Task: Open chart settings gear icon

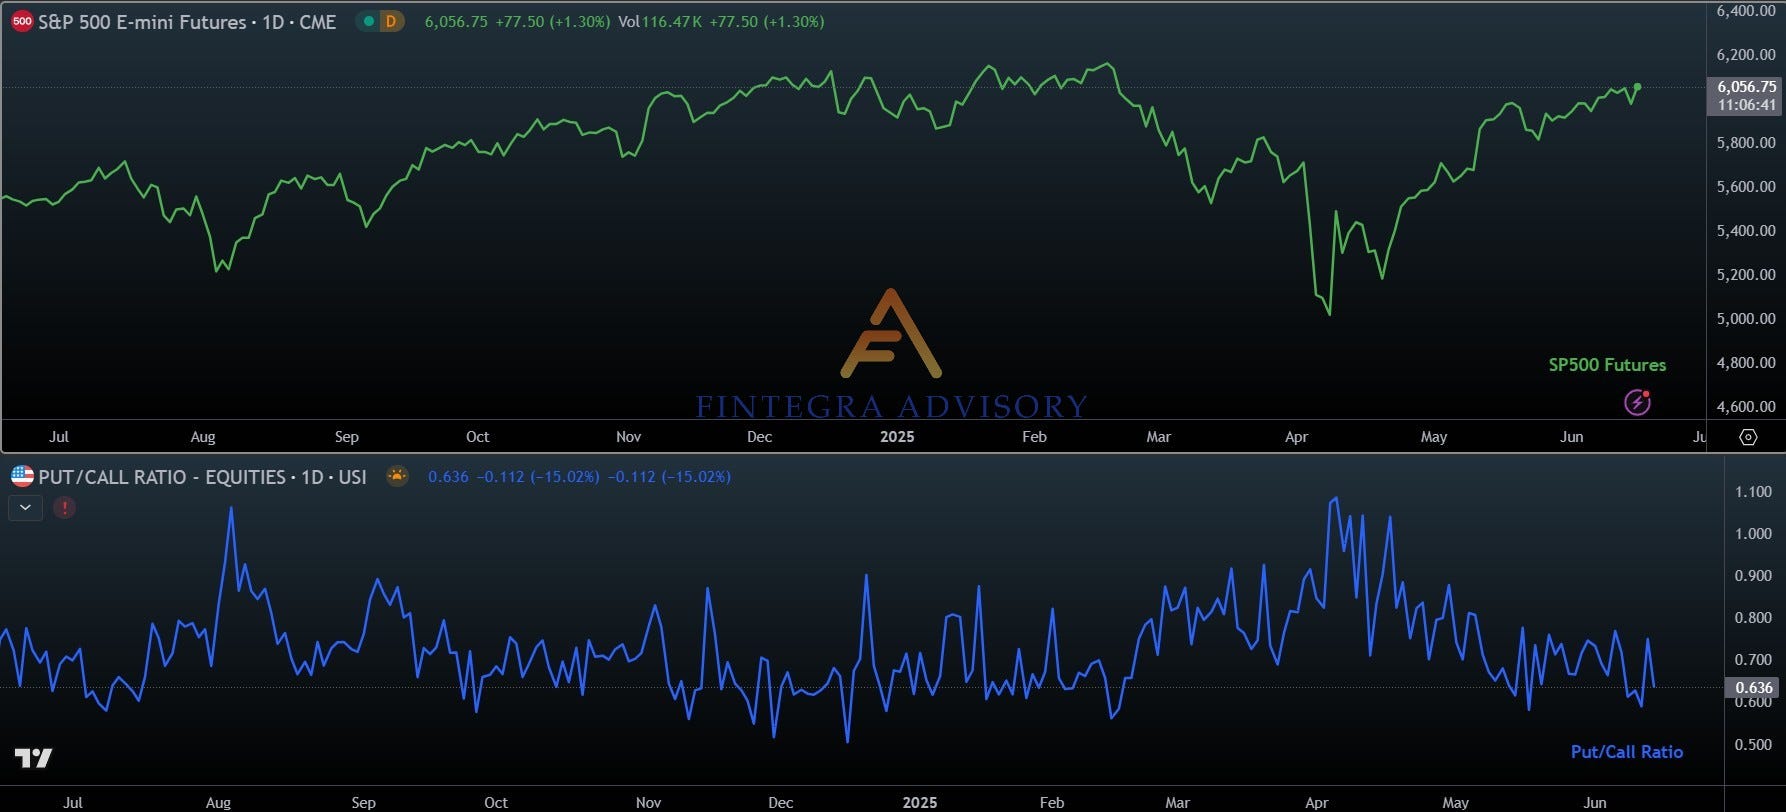Action: point(1748,437)
